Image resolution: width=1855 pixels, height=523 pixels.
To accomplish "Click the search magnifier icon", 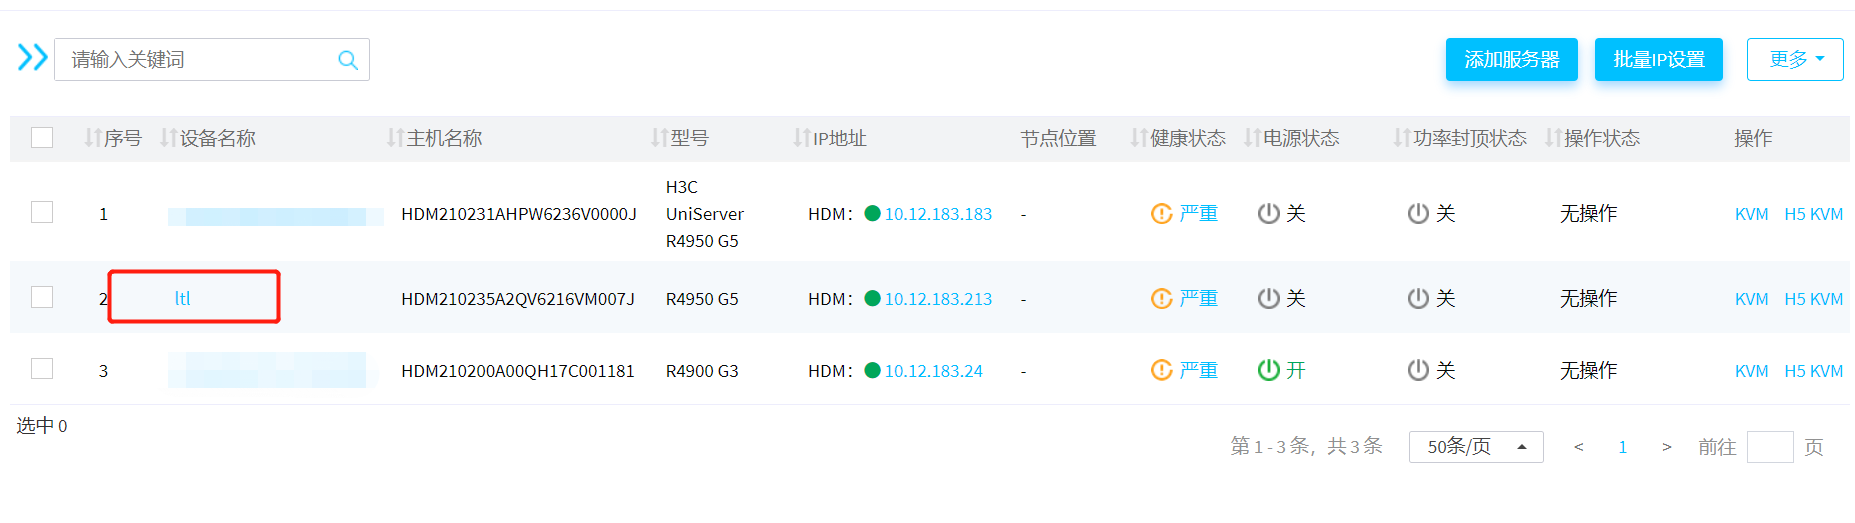I will (x=347, y=60).
